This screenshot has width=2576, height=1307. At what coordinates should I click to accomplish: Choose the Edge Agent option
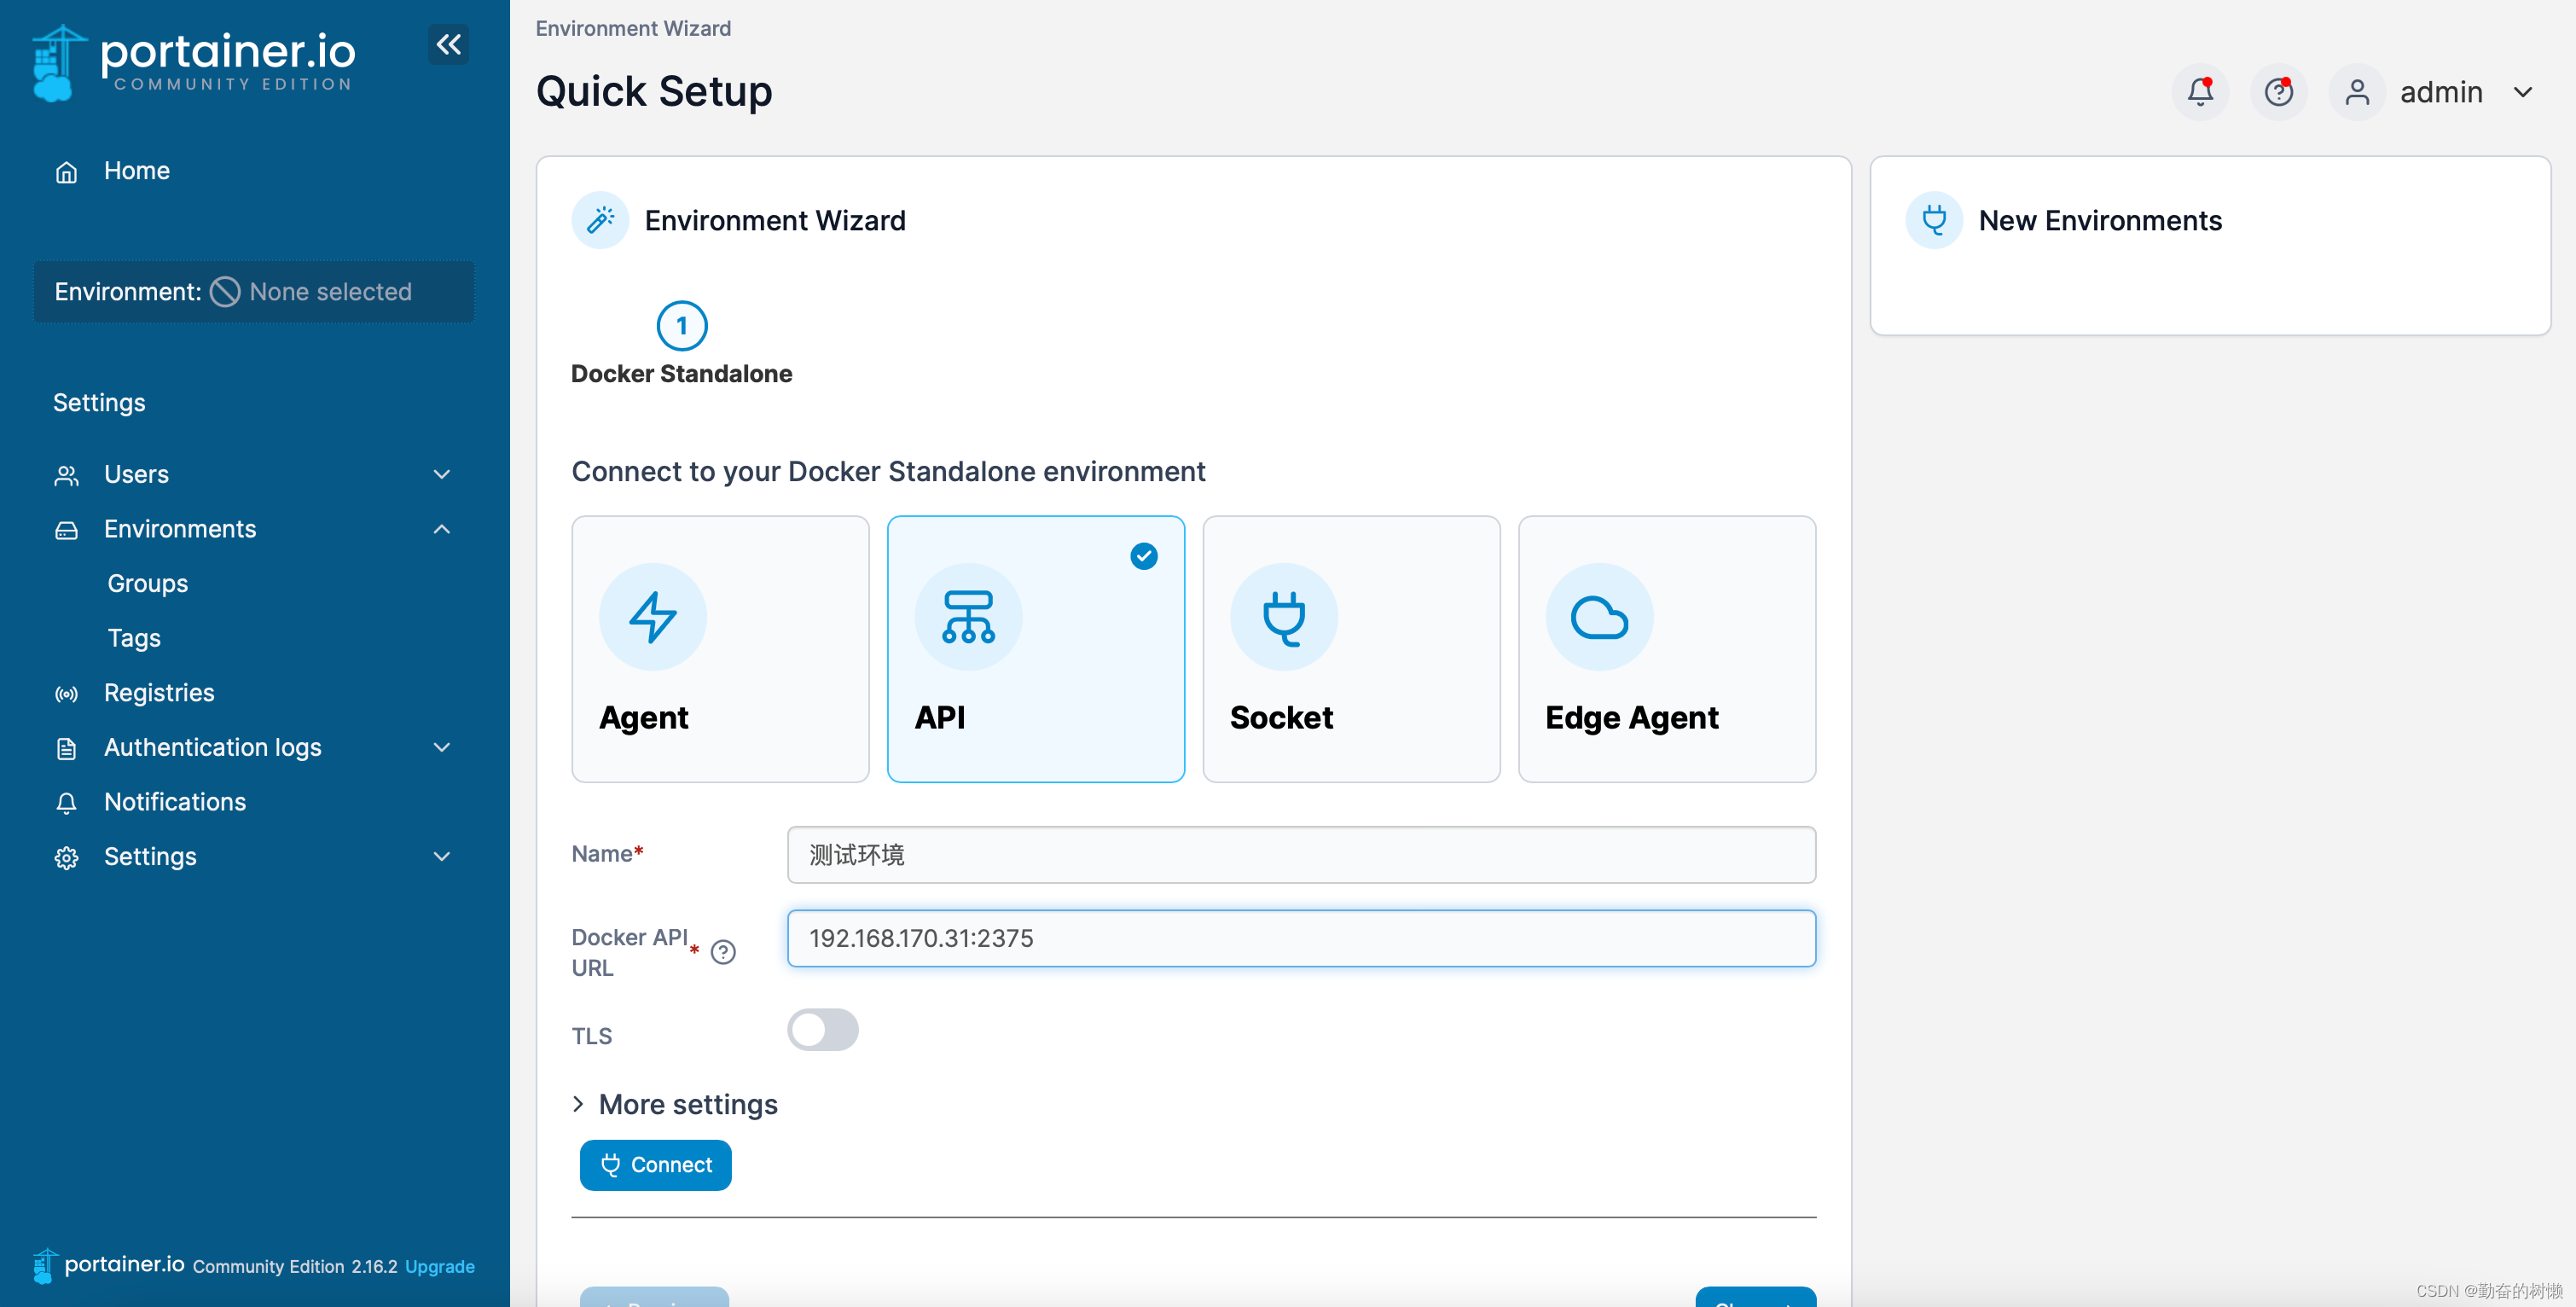point(1665,649)
